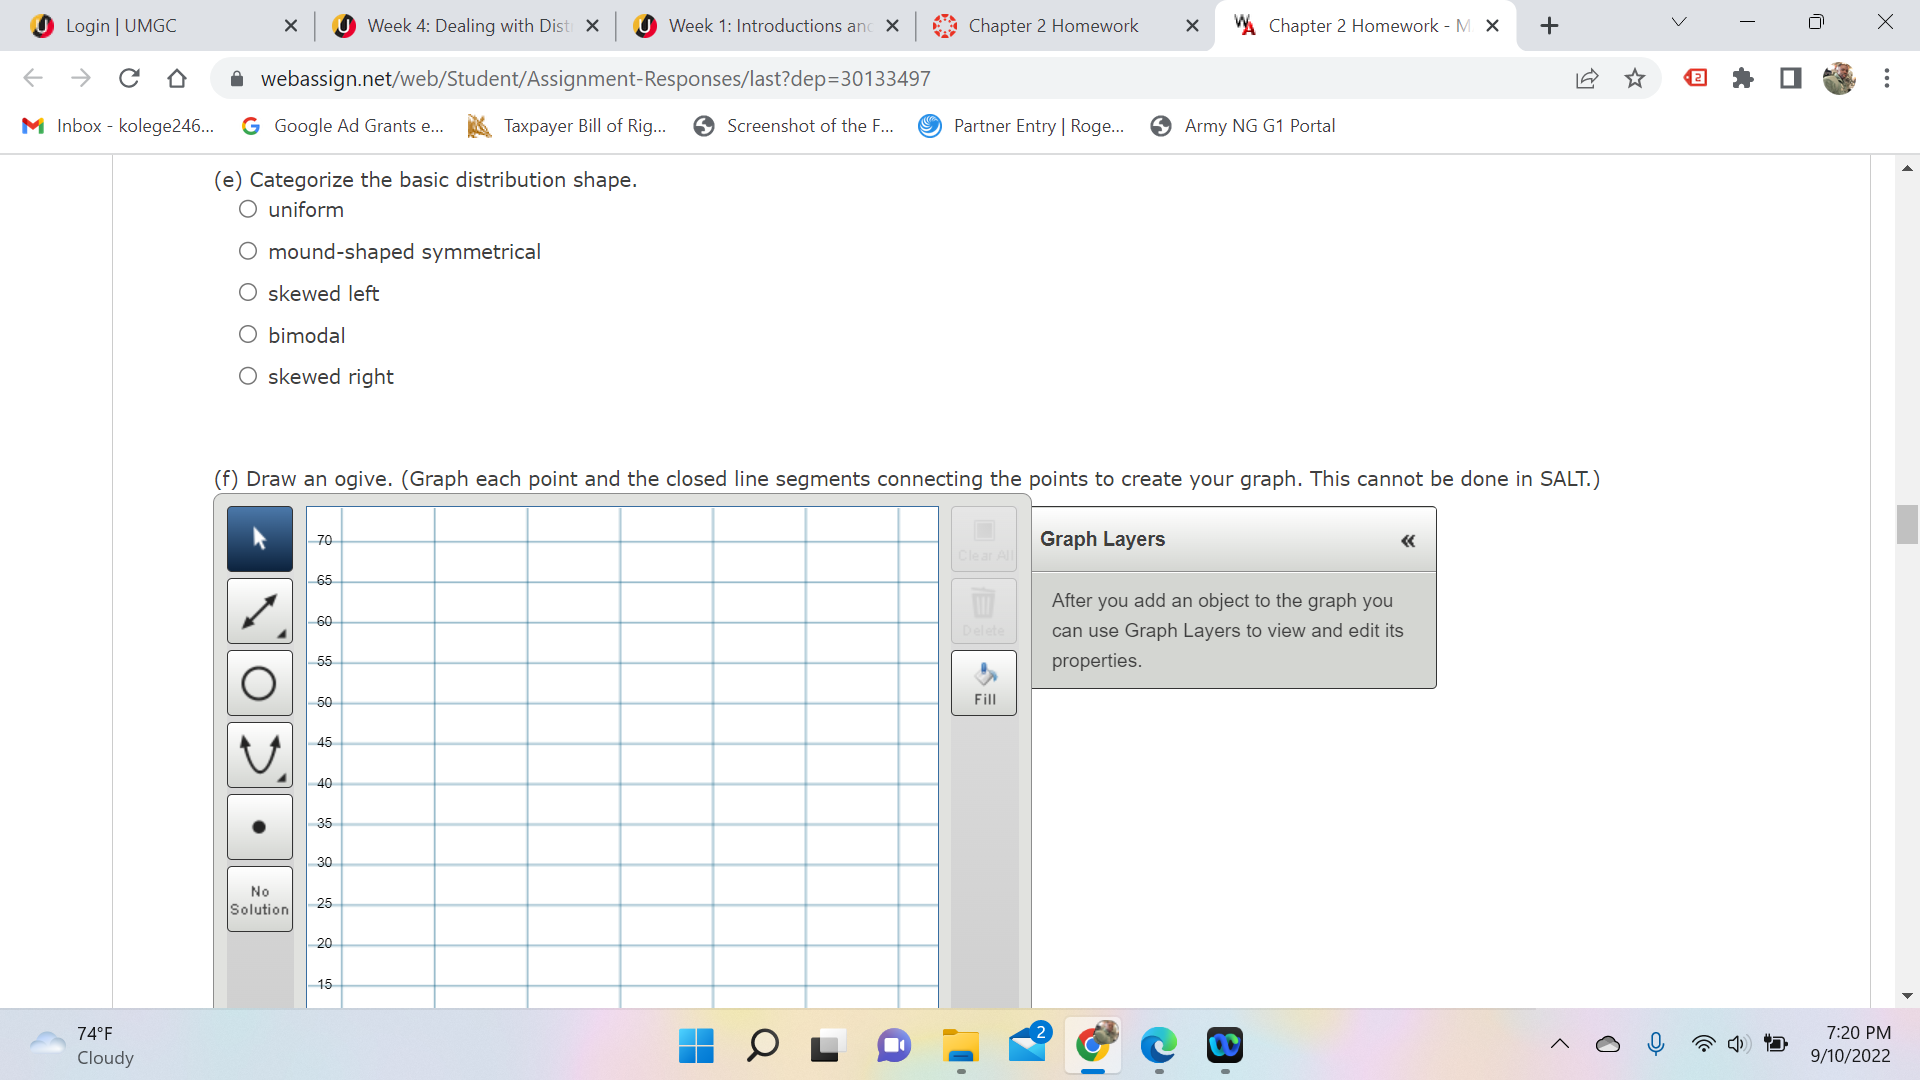Screen dimensions: 1920x1080
Task: Activate the Fill paint bucket tool
Action: pyautogui.click(x=983, y=683)
